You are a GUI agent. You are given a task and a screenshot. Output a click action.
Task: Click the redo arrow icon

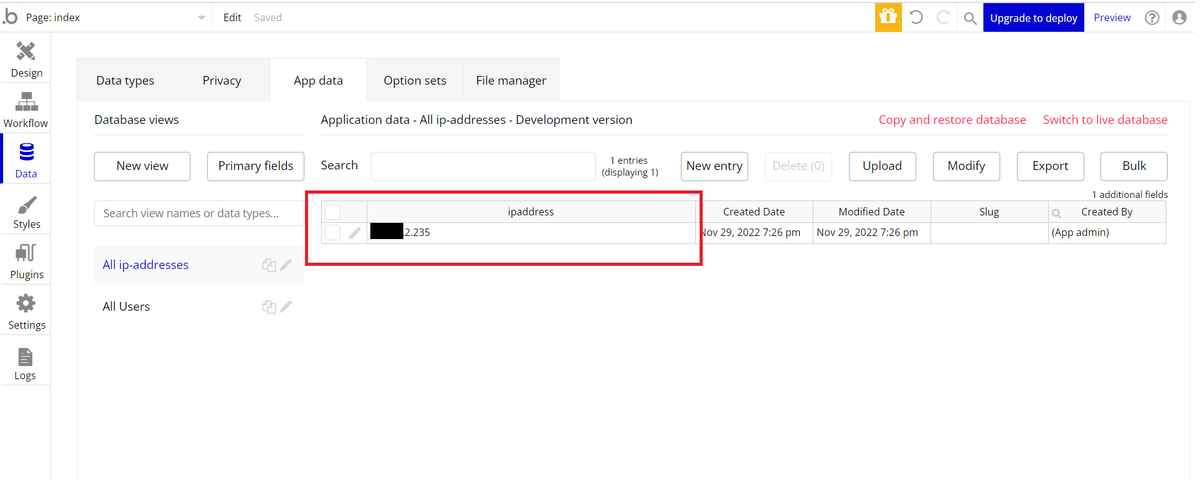943,17
